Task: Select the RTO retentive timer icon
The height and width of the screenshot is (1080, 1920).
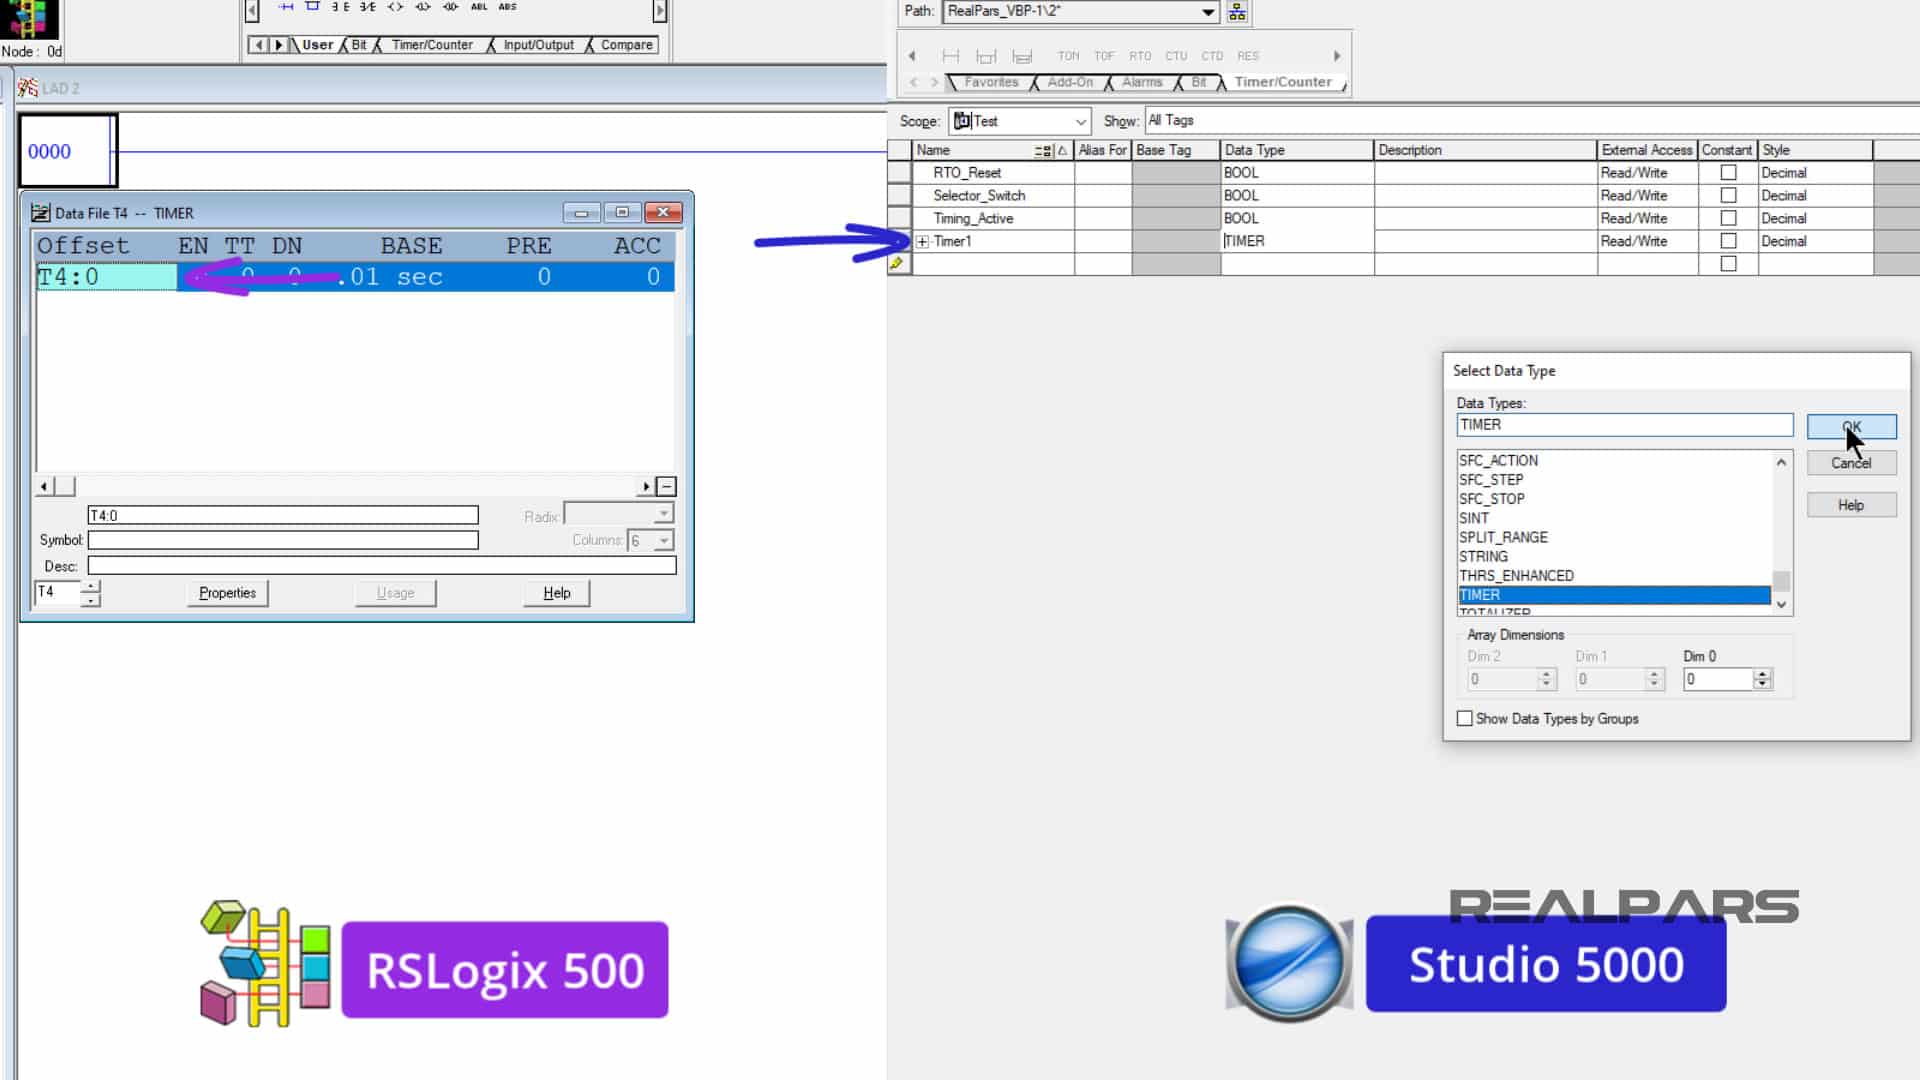Action: tap(1140, 56)
